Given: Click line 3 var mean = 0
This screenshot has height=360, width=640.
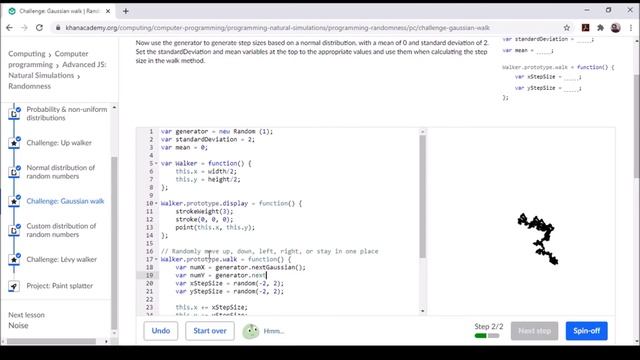Looking at the screenshot, I should (x=184, y=148).
